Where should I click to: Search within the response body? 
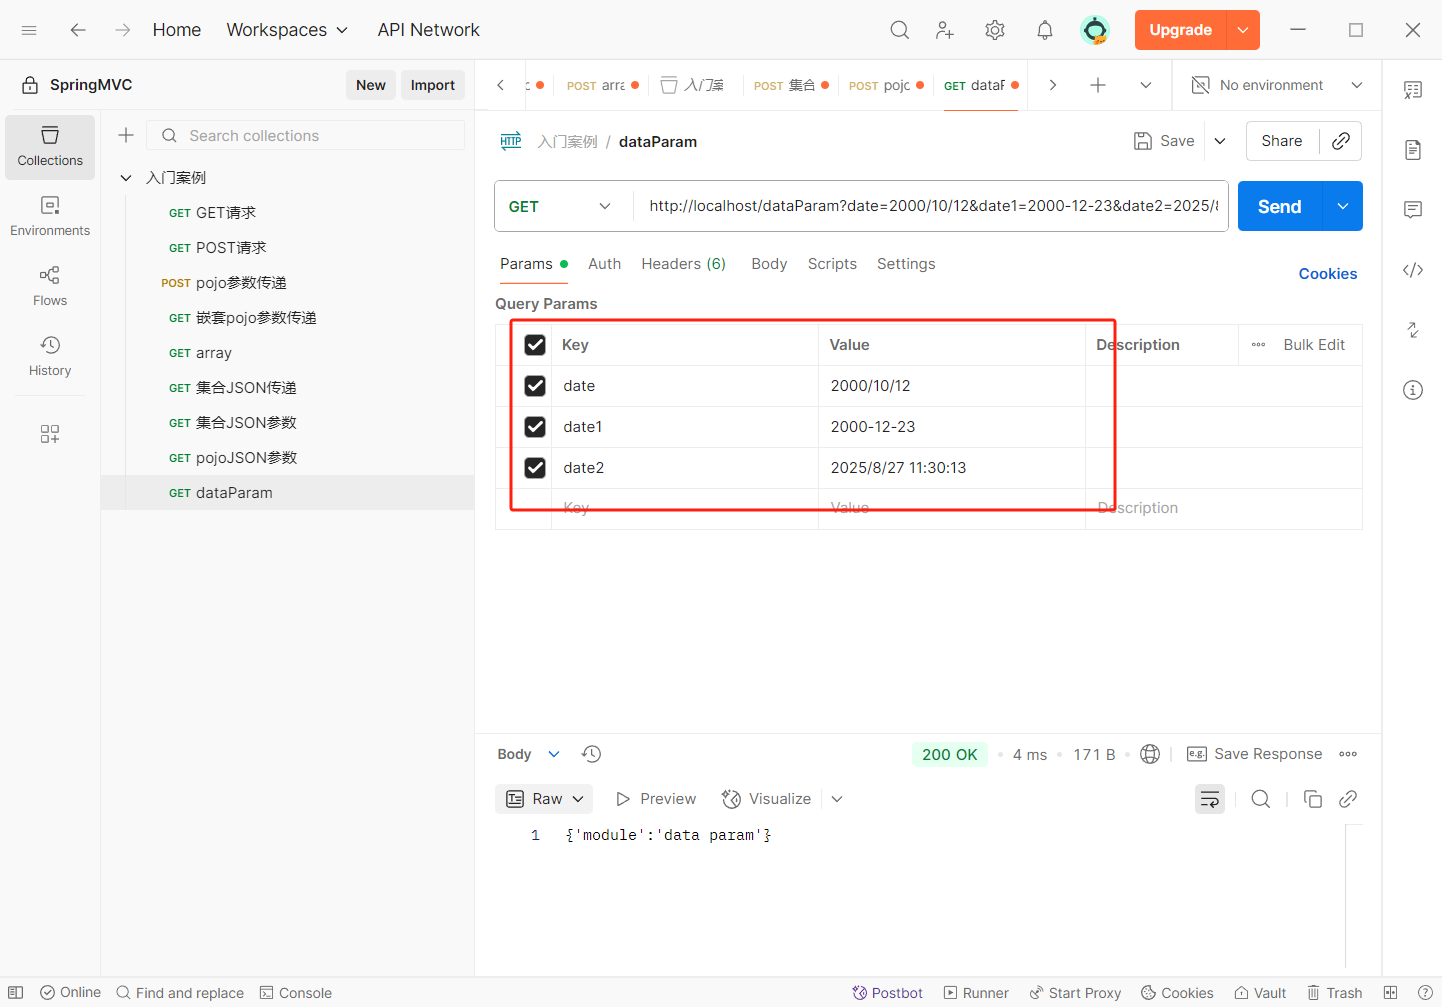click(1261, 799)
